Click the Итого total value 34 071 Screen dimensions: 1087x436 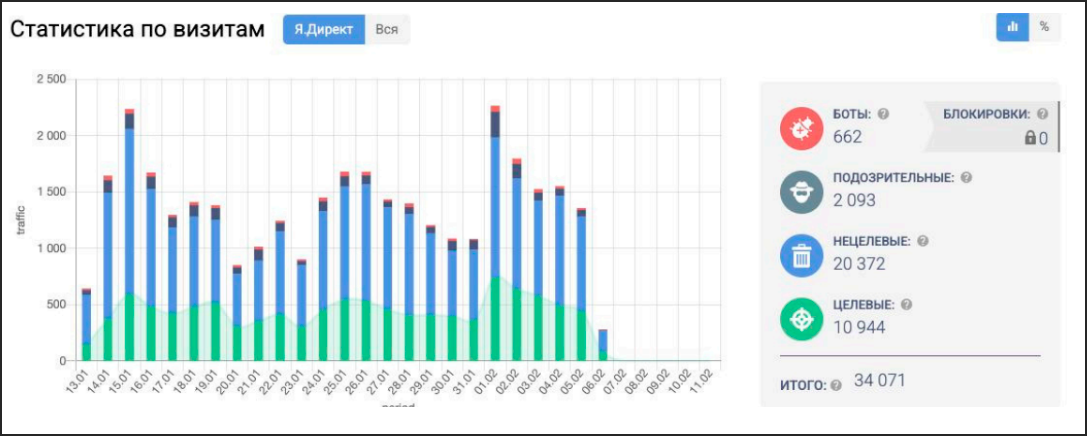pos(879,381)
